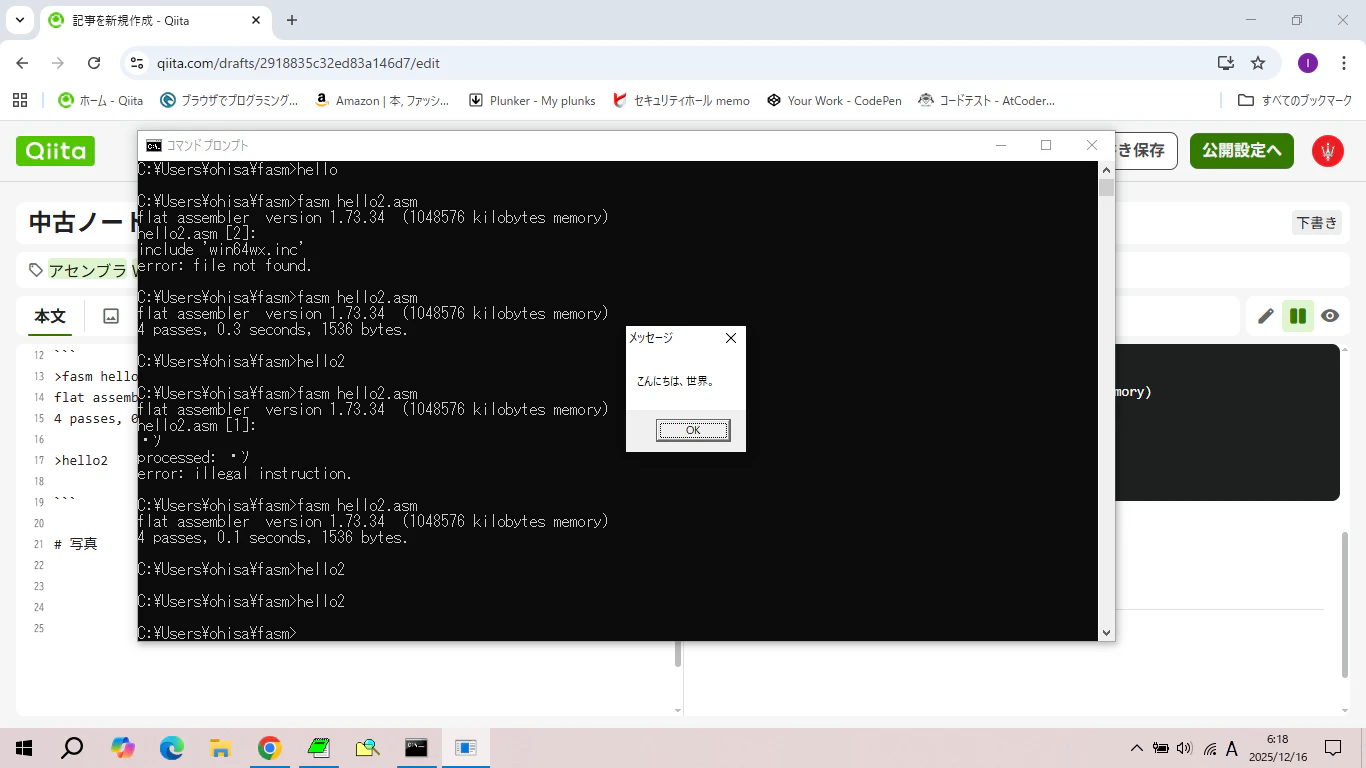Open the notification center icon

click(x=1333, y=748)
